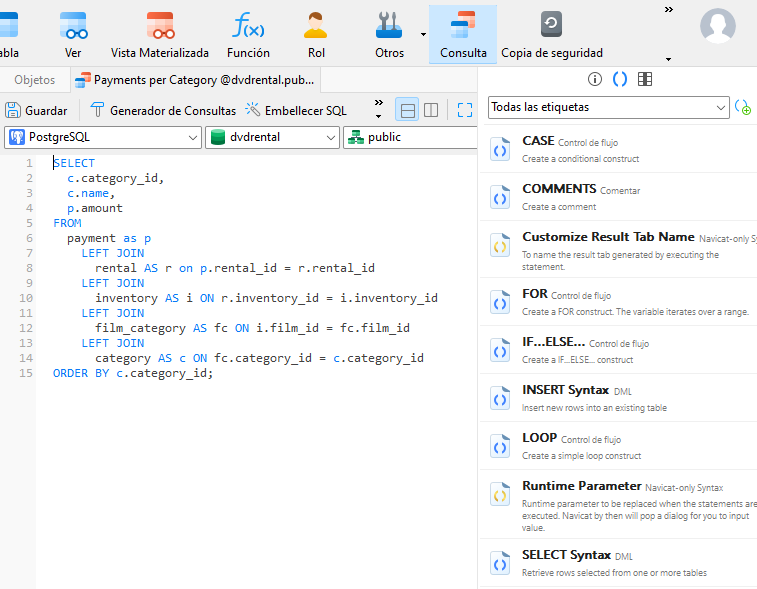
Task: Open the dvdrental database dropdown
Action: pyautogui.click(x=272, y=137)
